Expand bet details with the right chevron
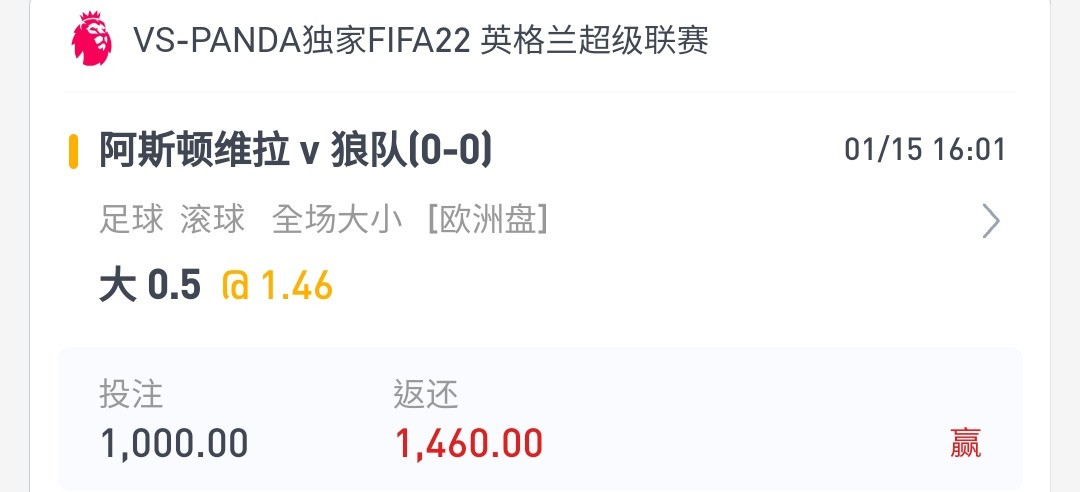Screen dimensions: 1080x492 990,221
